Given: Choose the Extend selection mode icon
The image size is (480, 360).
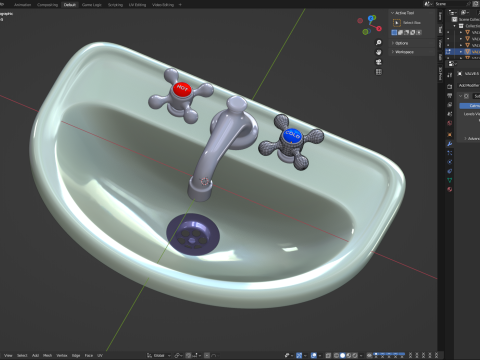Looking at the screenshot, I should (400, 32).
